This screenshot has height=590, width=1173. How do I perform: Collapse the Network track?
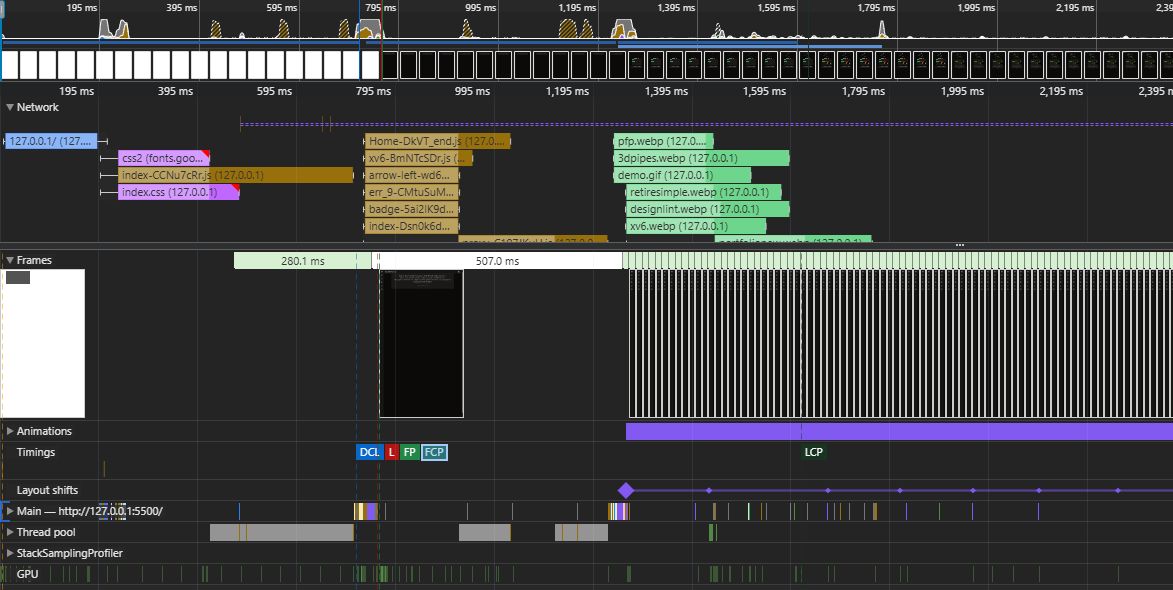[10, 107]
